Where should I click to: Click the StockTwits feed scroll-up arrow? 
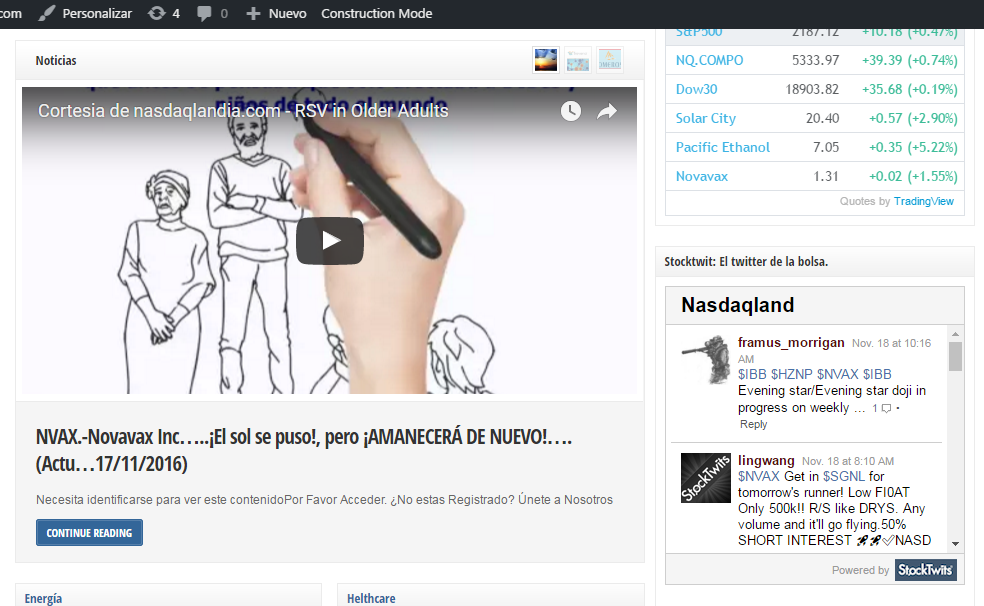[955, 334]
